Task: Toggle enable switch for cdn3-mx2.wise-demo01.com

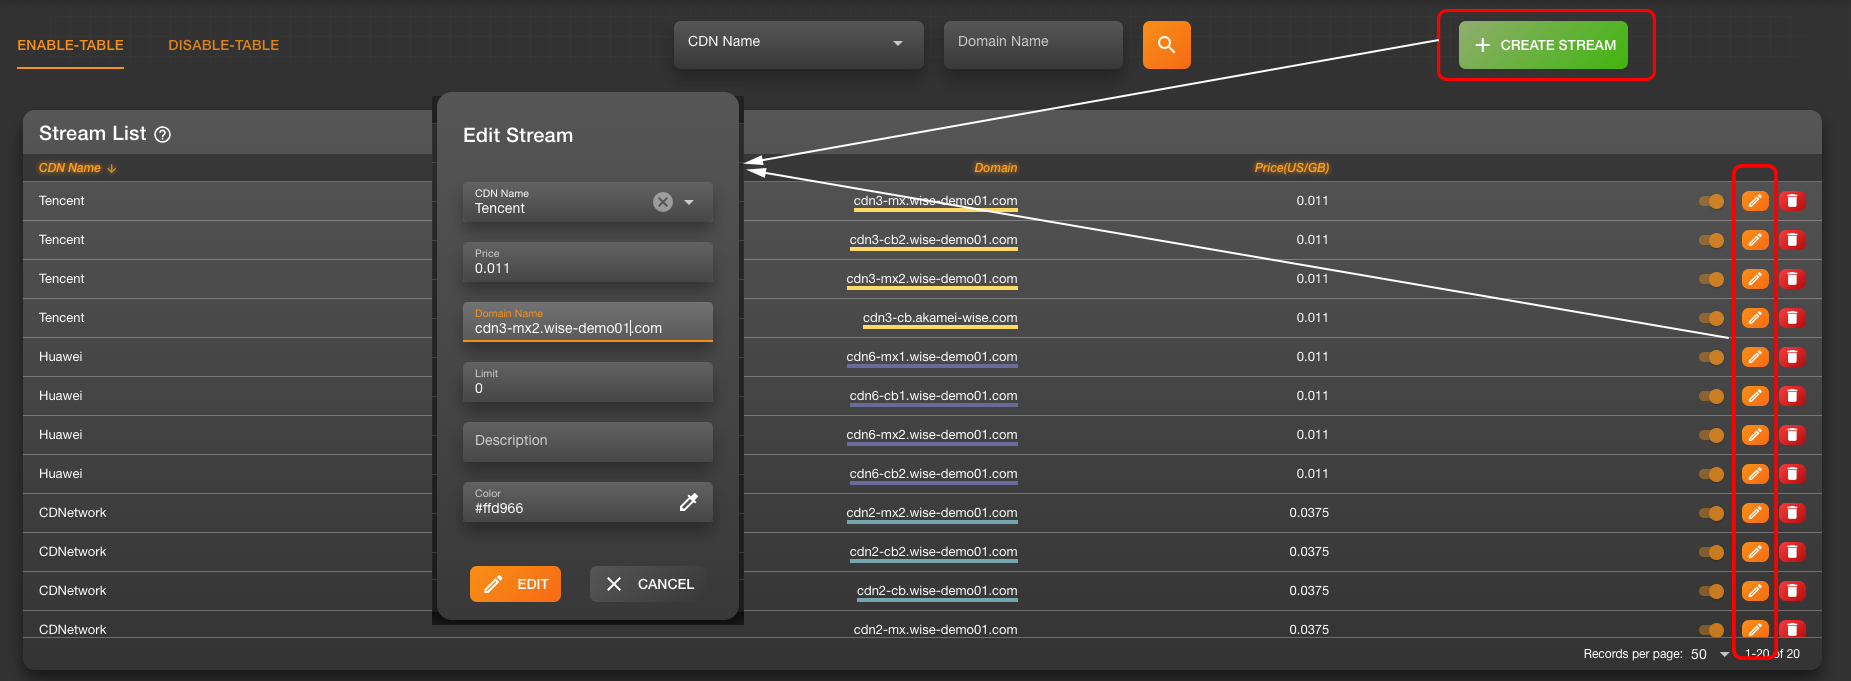Action: (x=1711, y=279)
